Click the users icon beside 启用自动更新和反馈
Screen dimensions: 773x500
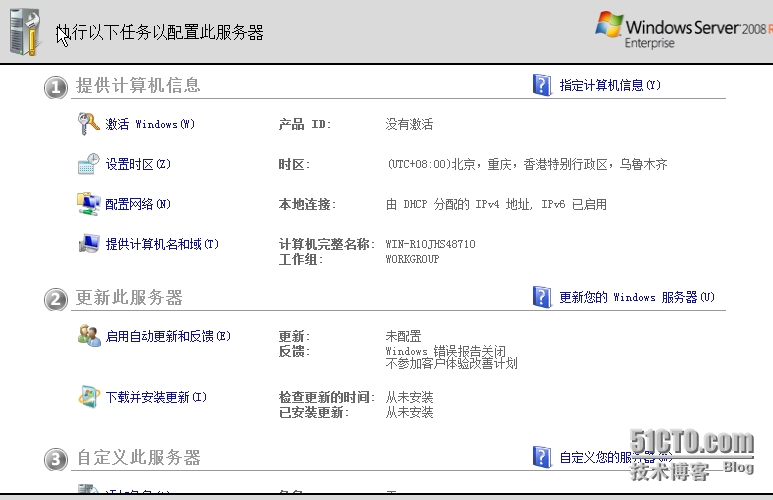tap(89, 335)
